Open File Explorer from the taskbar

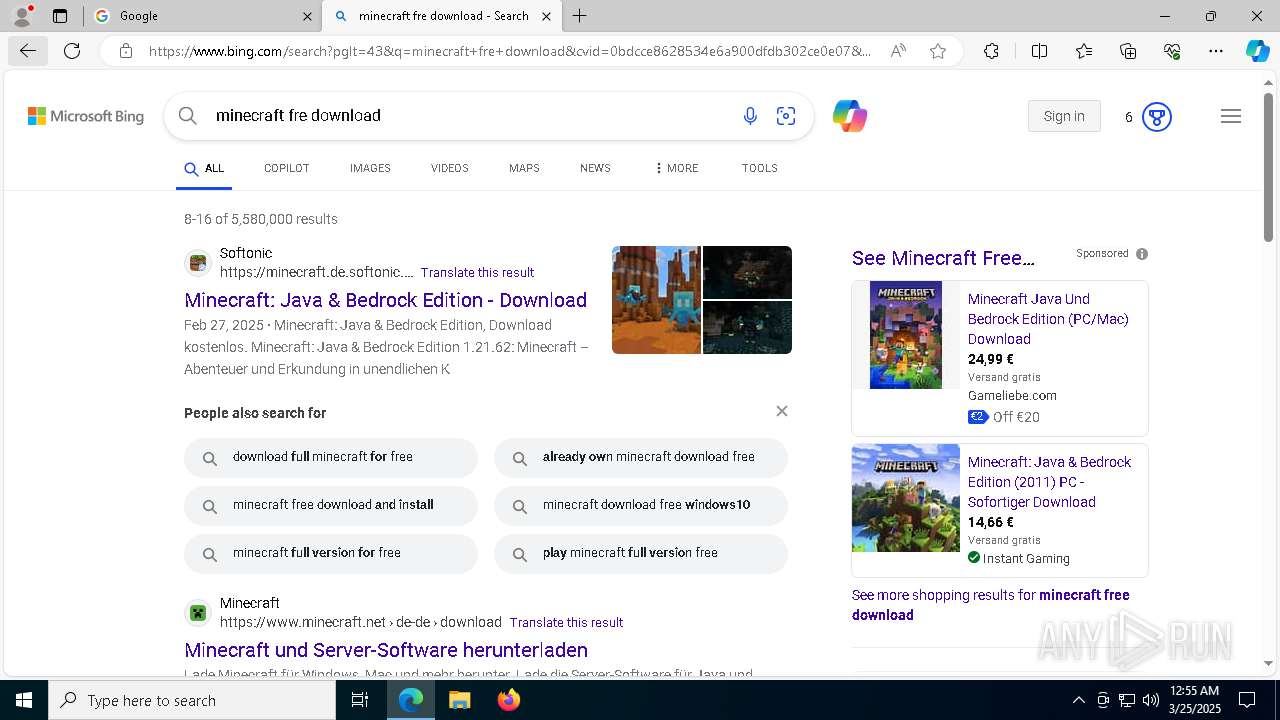point(459,700)
